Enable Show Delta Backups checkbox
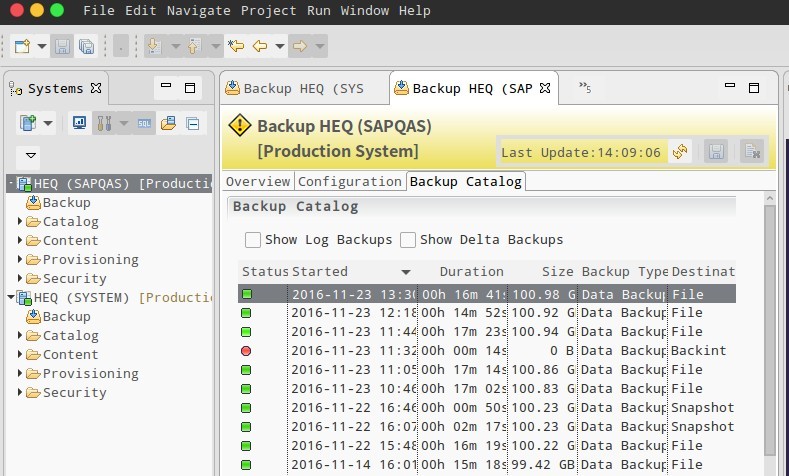The width and height of the screenshot is (789, 476). [408, 240]
